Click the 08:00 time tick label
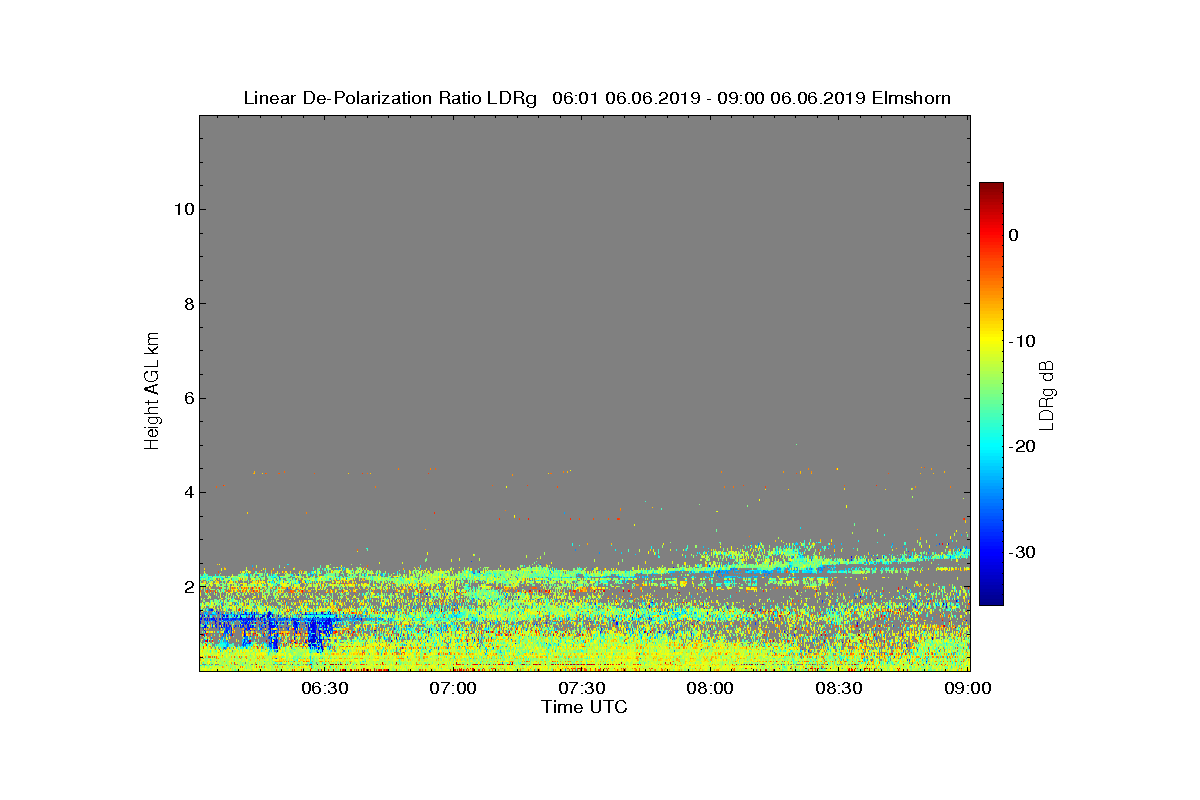The height and width of the screenshot is (800, 1200). (711, 688)
